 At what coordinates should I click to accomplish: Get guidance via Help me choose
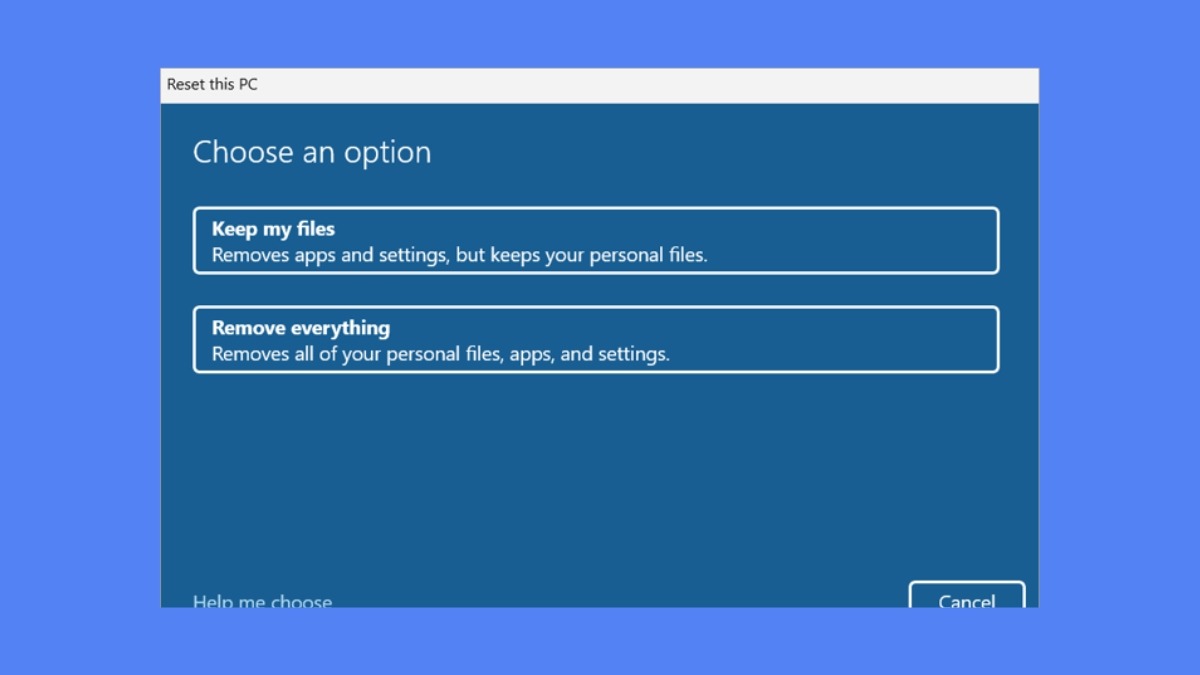[262, 600]
